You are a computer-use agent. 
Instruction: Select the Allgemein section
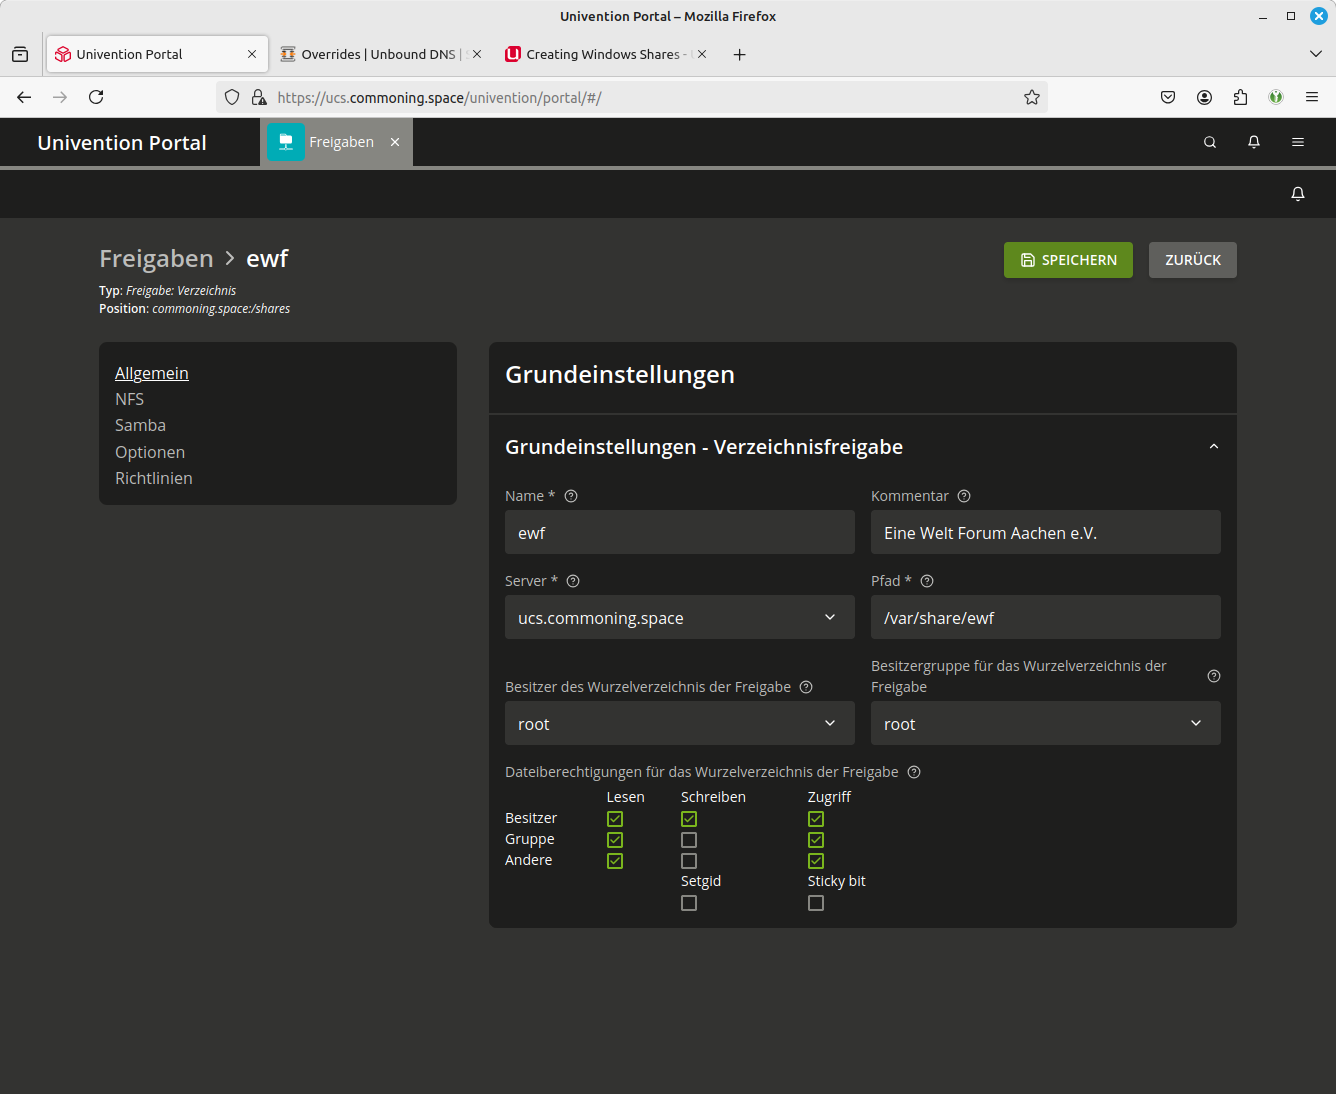click(x=152, y=373)
